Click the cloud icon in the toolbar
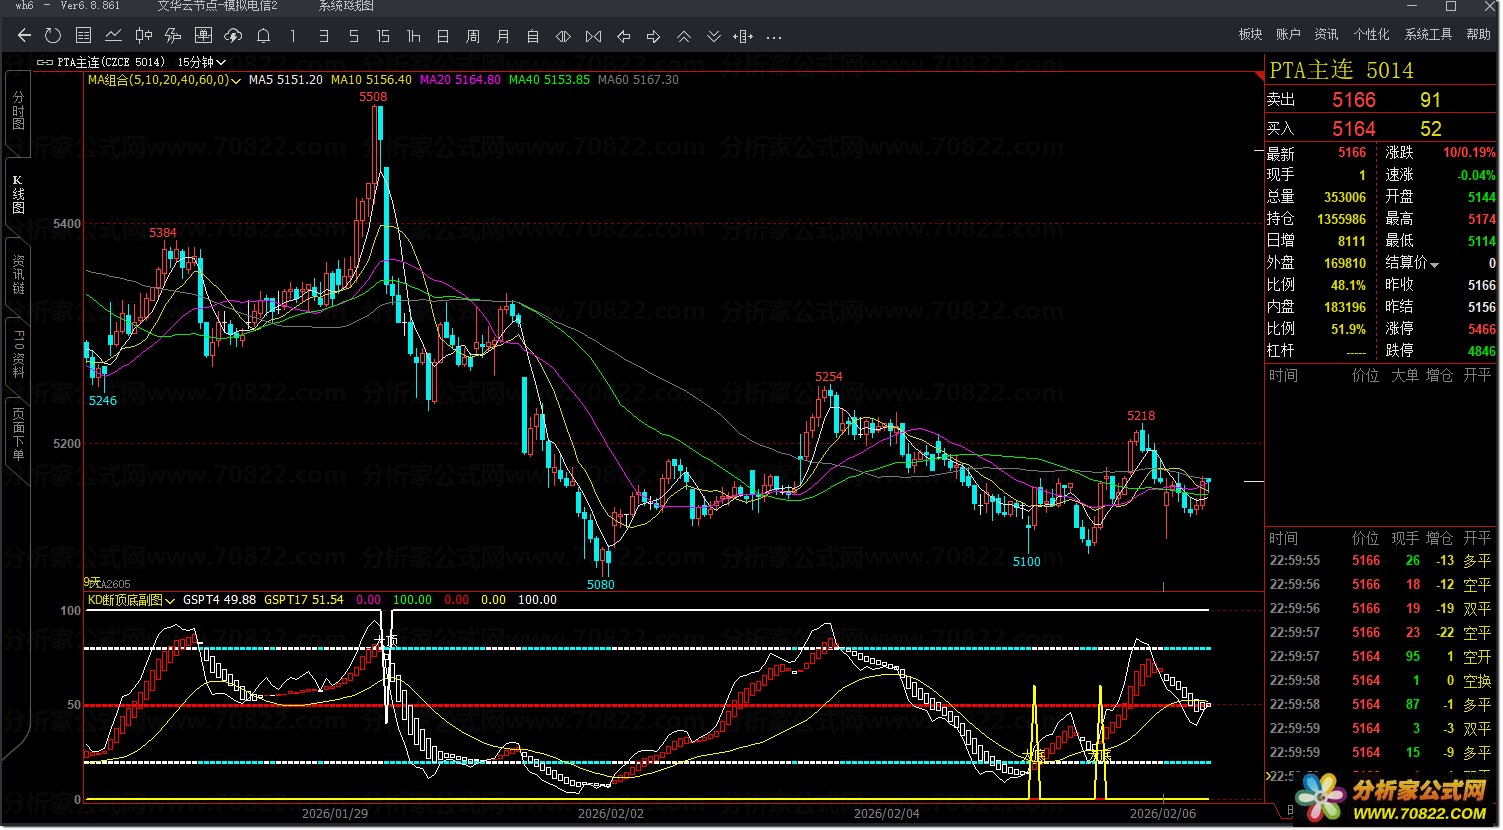 point(233,36)
